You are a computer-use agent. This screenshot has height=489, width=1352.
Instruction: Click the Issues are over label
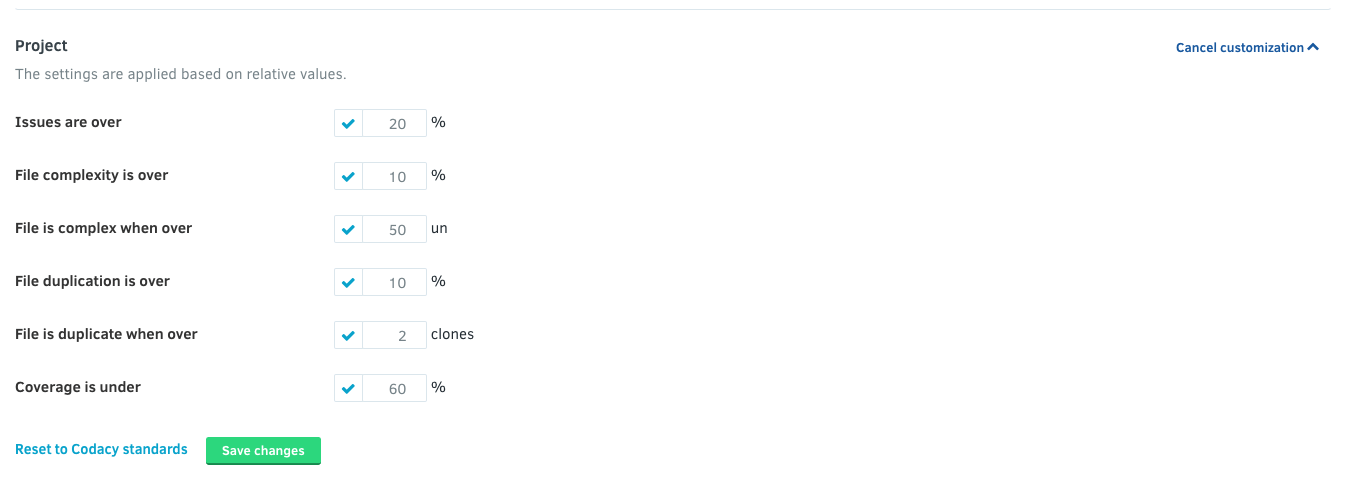68,122
